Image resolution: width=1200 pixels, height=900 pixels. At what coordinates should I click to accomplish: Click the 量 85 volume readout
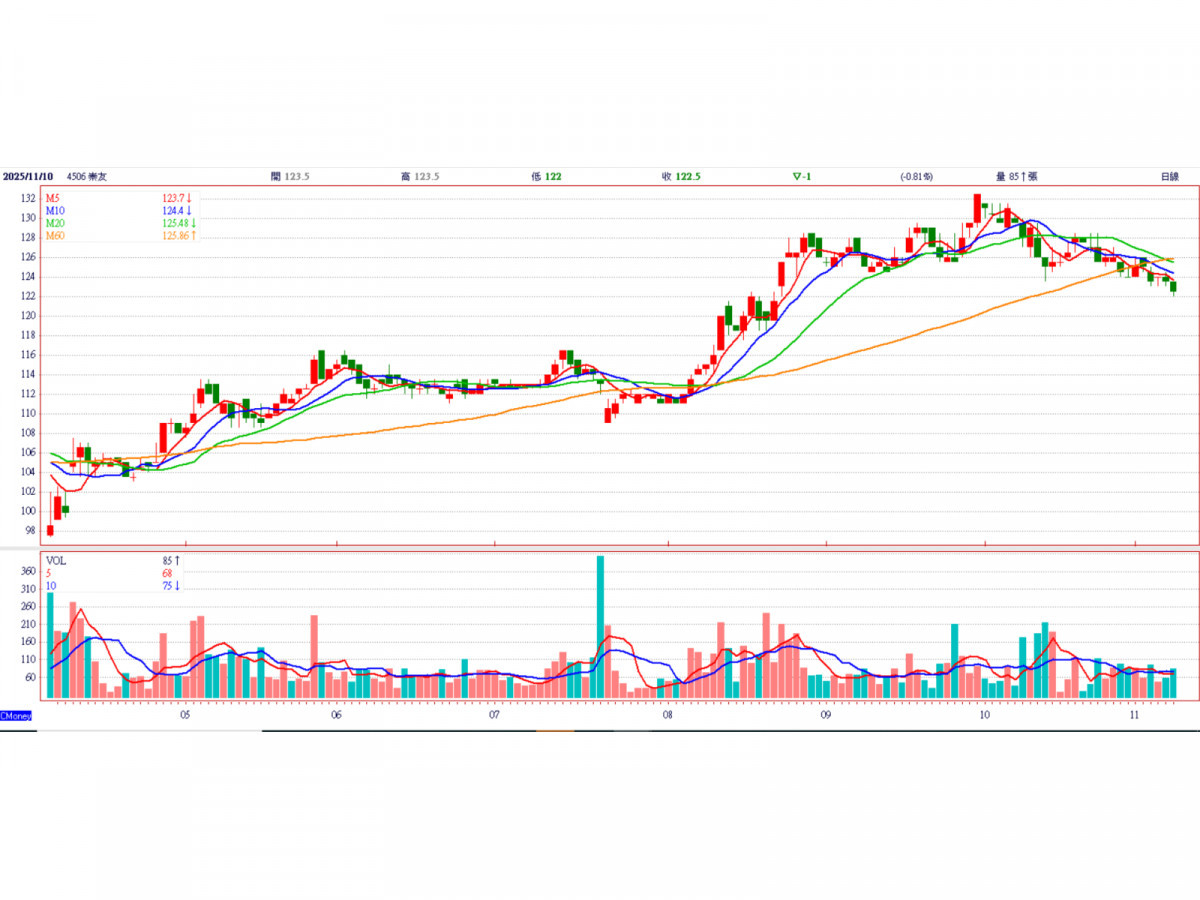coord(1017,177)
